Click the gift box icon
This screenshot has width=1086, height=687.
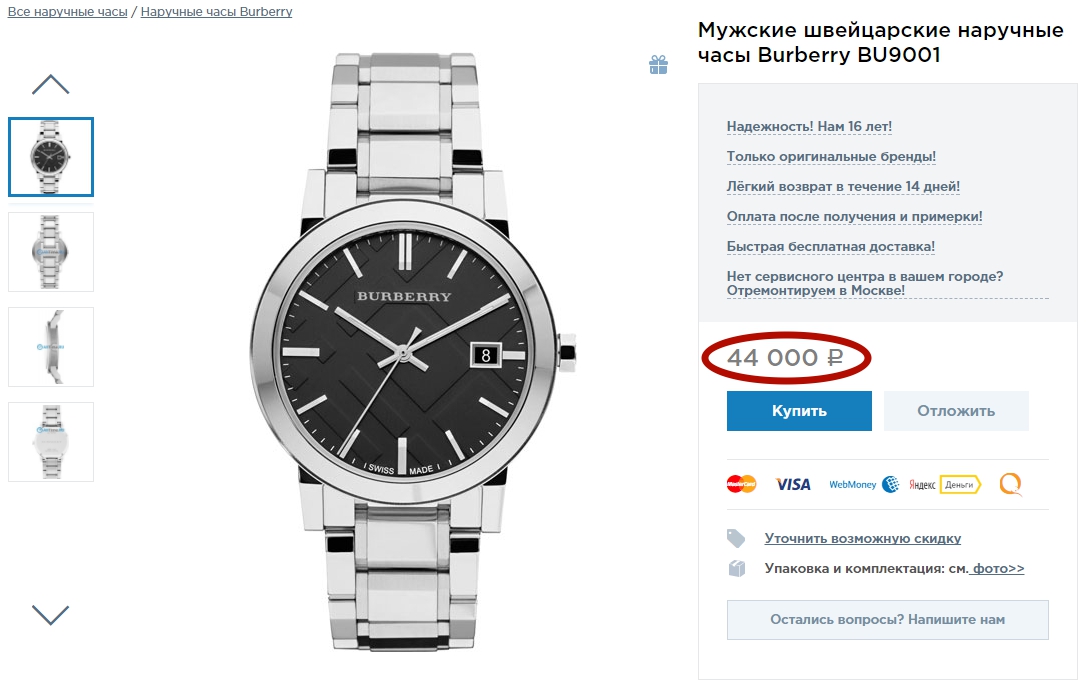(x=658, y=65)
